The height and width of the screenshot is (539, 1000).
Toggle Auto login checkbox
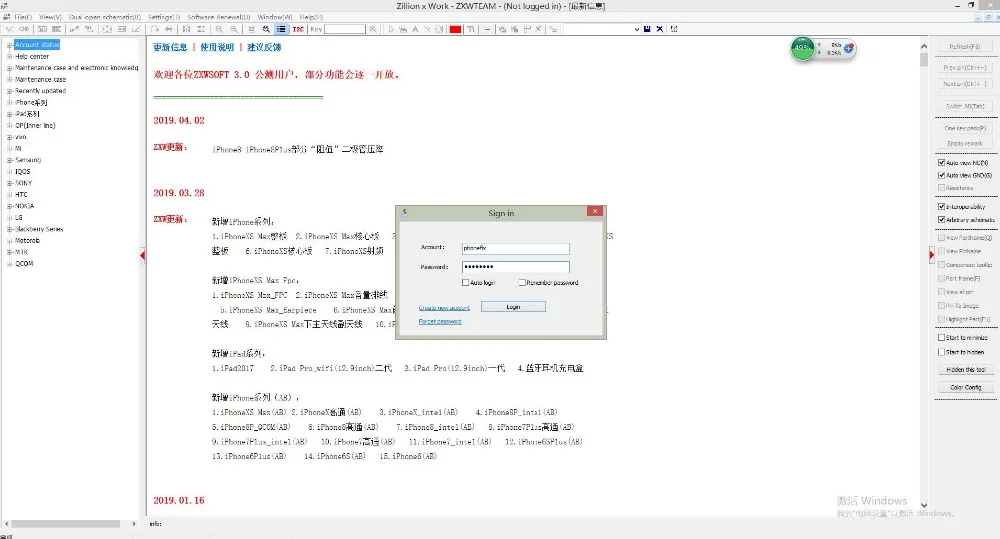click(466, 282)
